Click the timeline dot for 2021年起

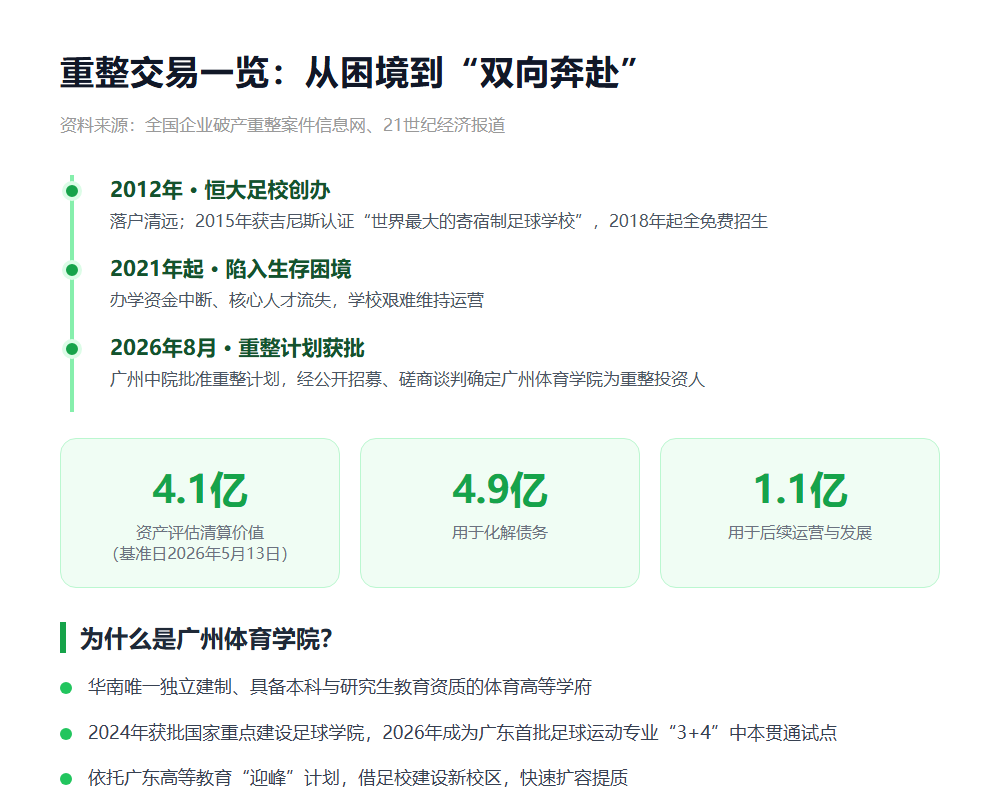tap(72, 270)
